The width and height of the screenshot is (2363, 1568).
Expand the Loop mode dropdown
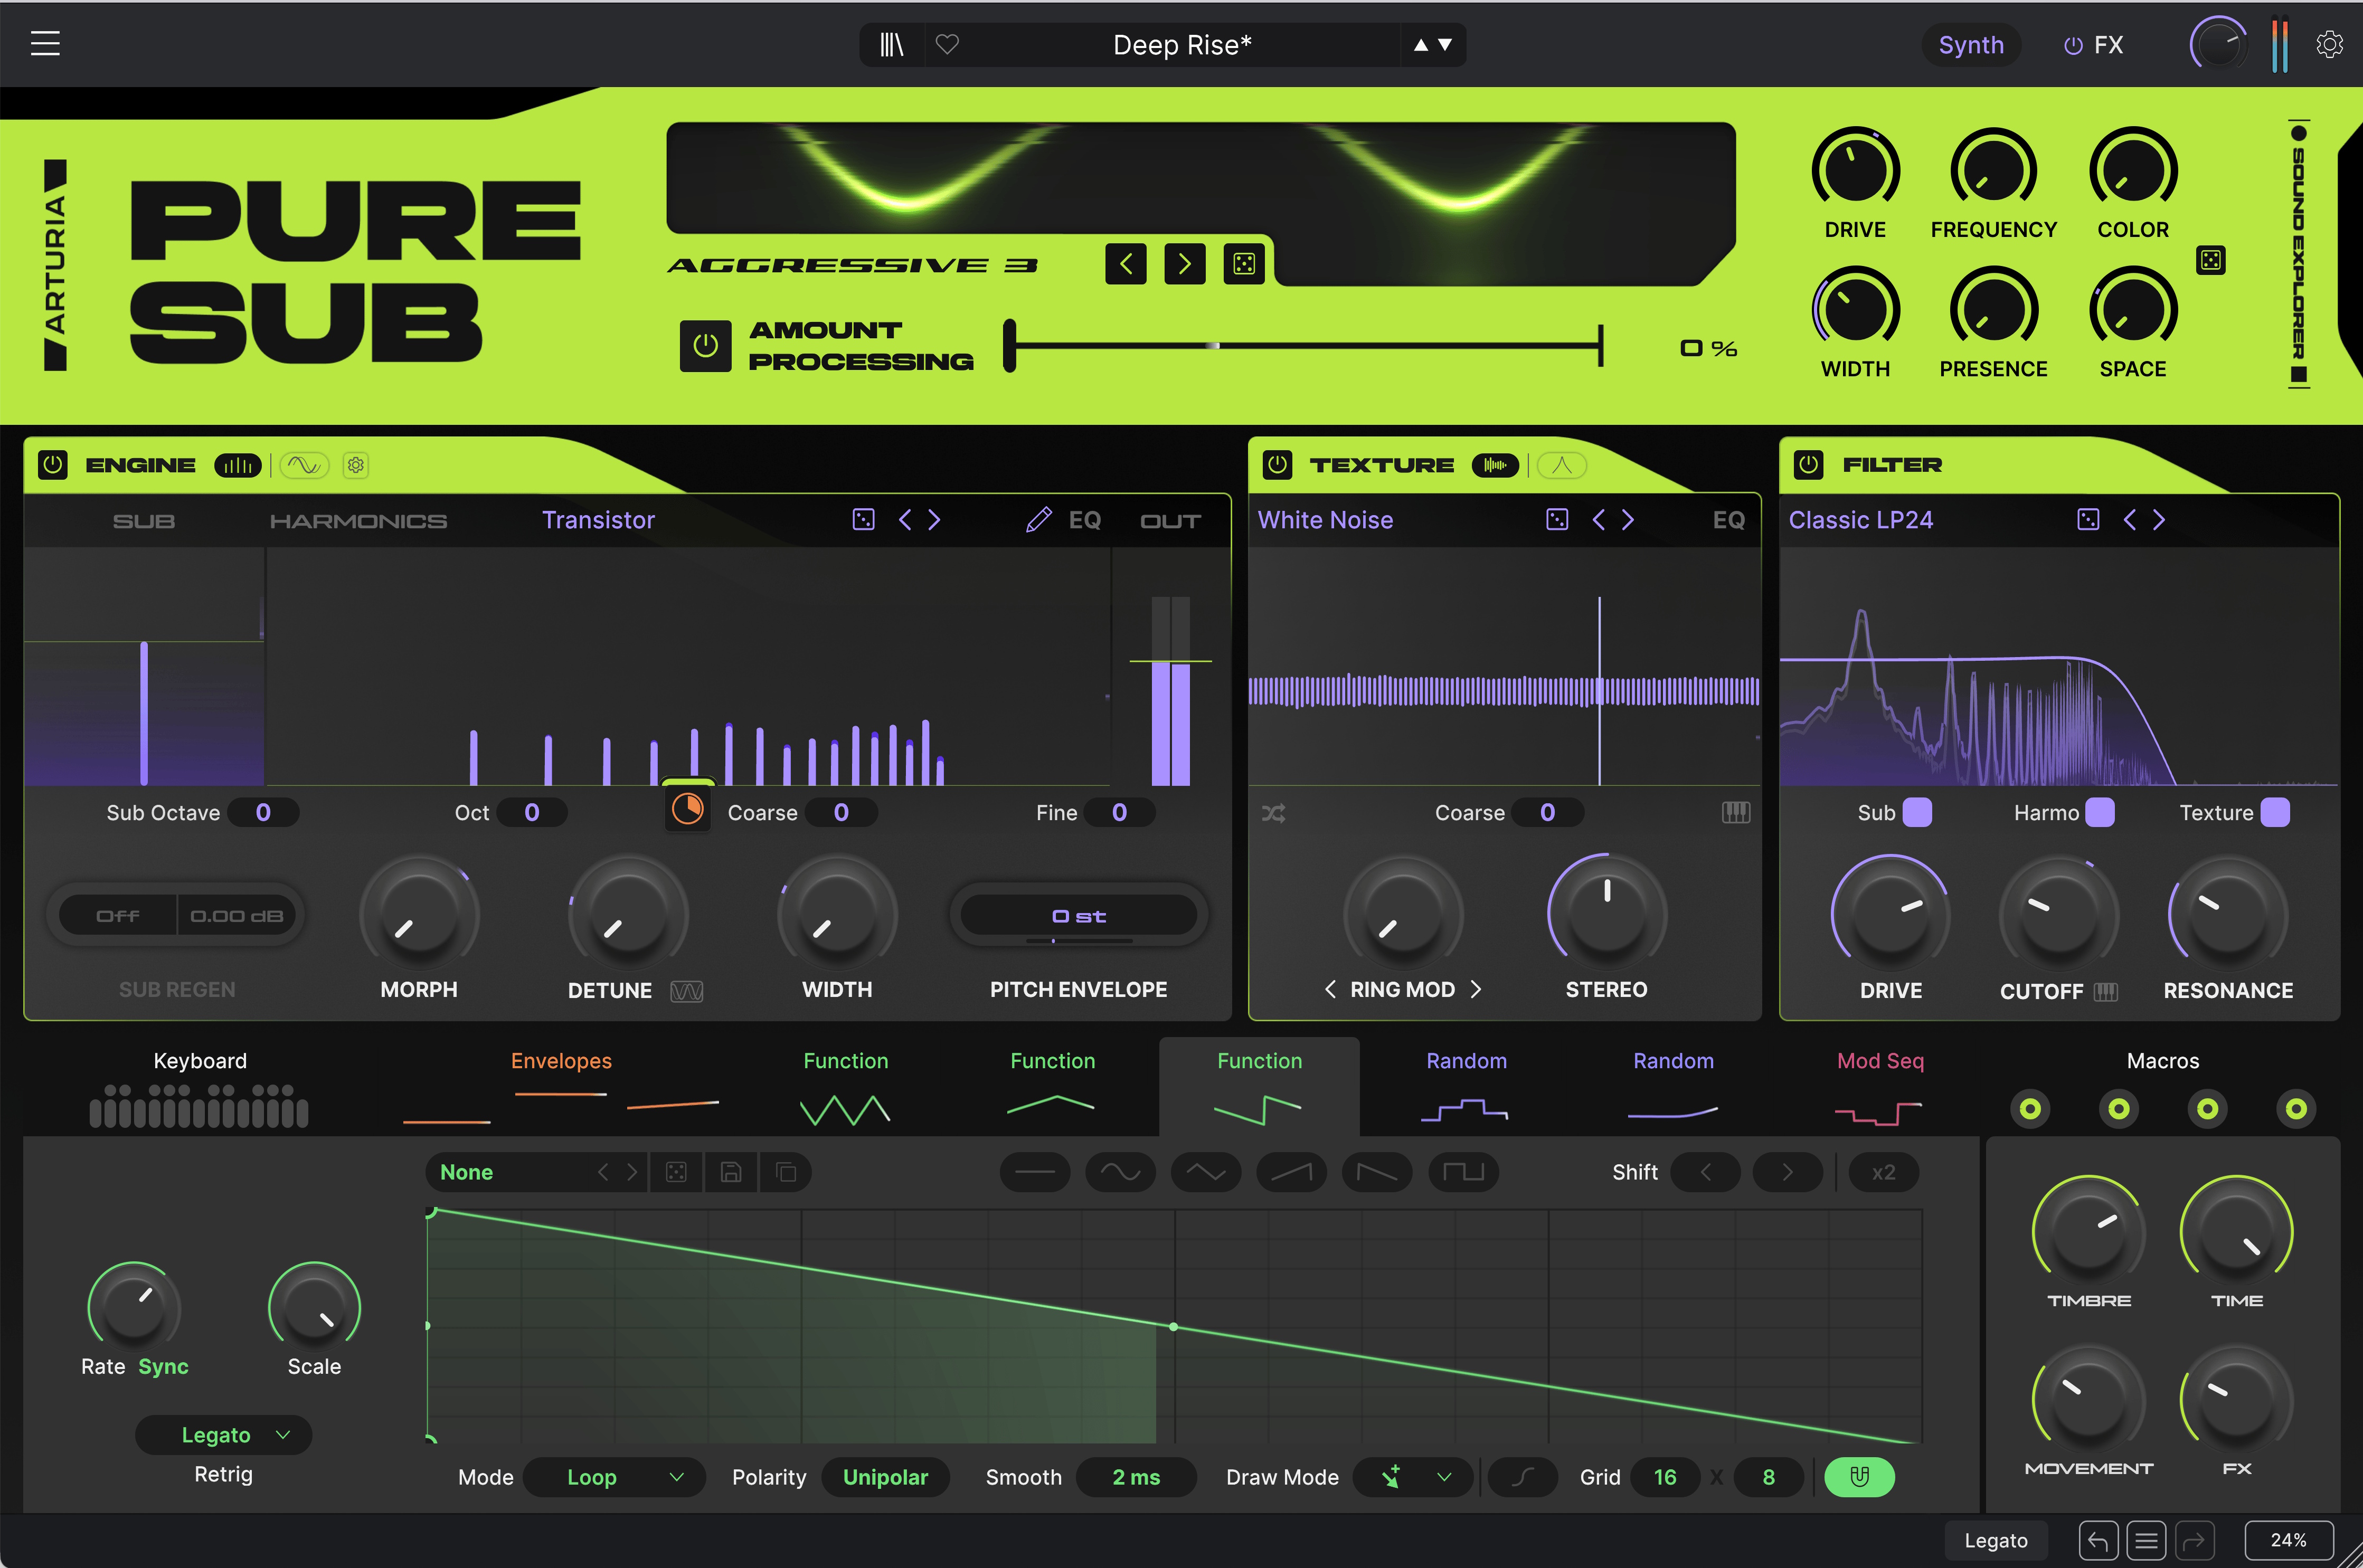coord(614,1477)
